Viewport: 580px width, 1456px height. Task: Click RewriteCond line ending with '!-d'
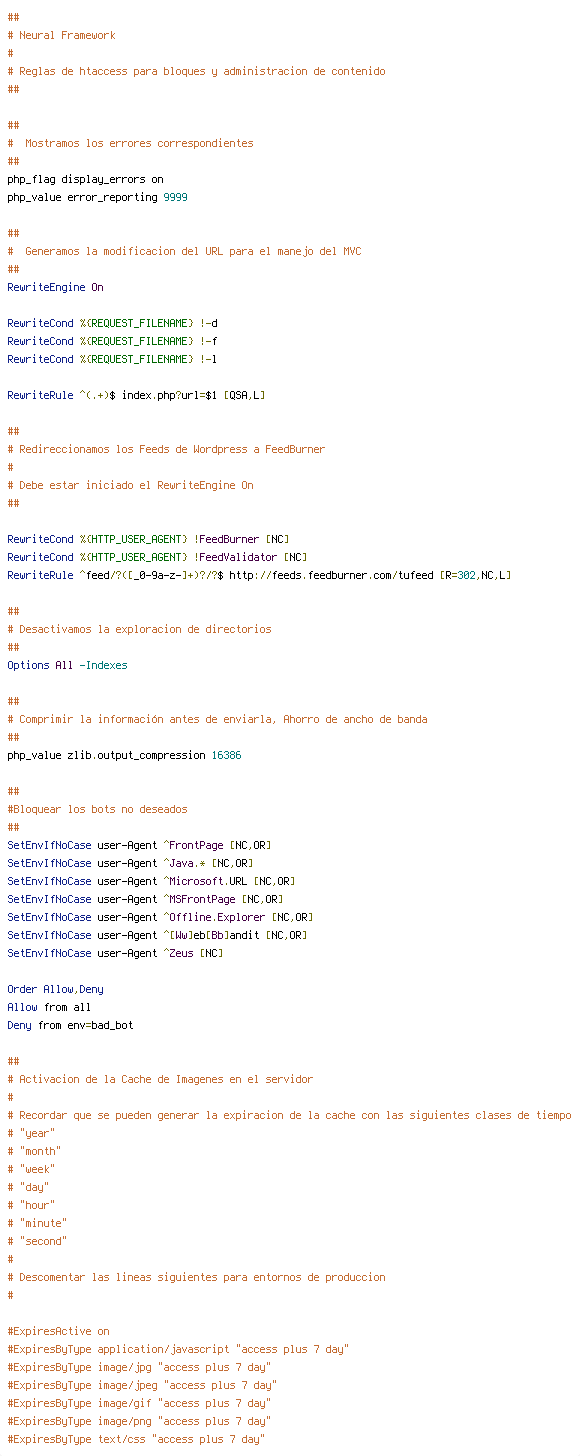112,323
